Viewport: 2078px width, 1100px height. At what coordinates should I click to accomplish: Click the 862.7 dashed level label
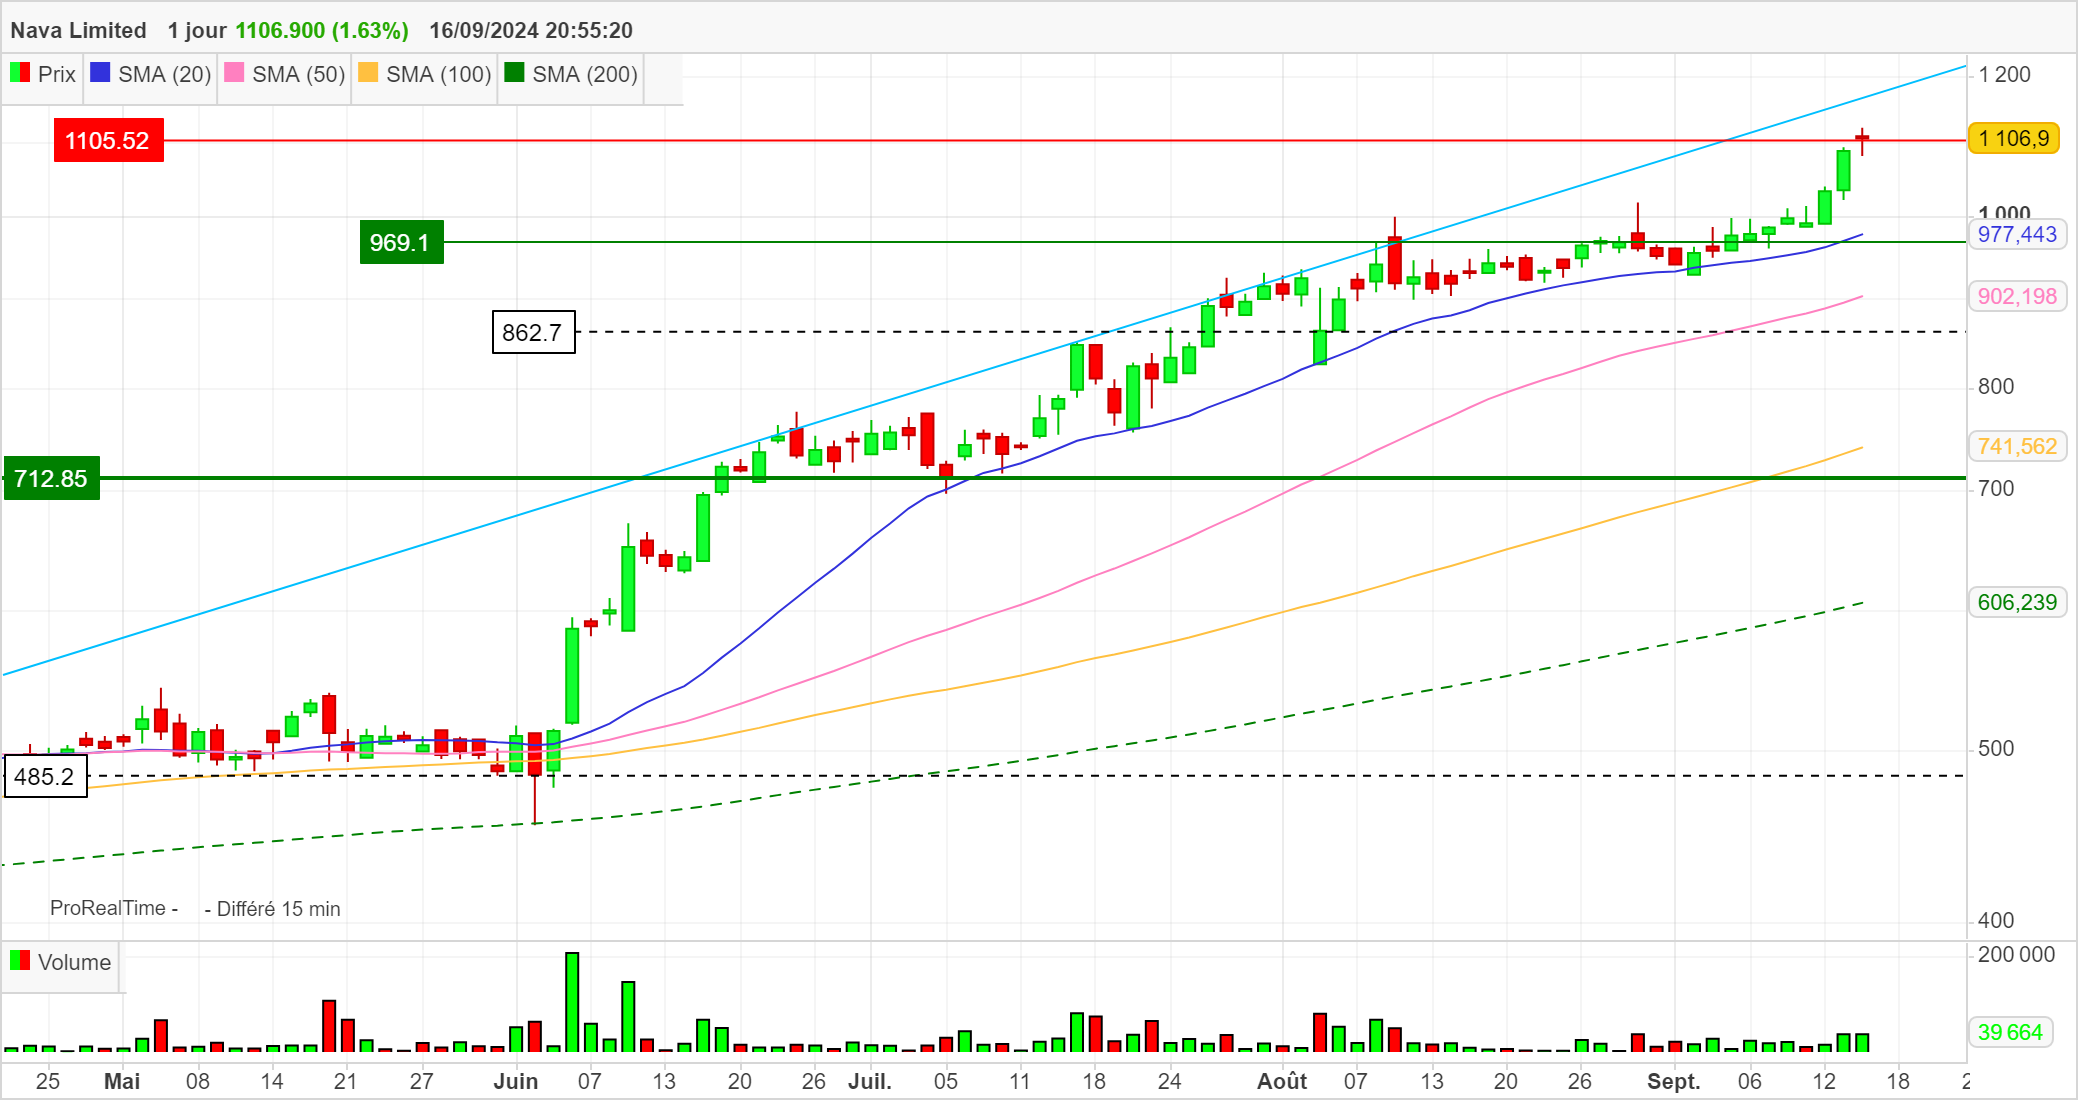pos(534,332)
